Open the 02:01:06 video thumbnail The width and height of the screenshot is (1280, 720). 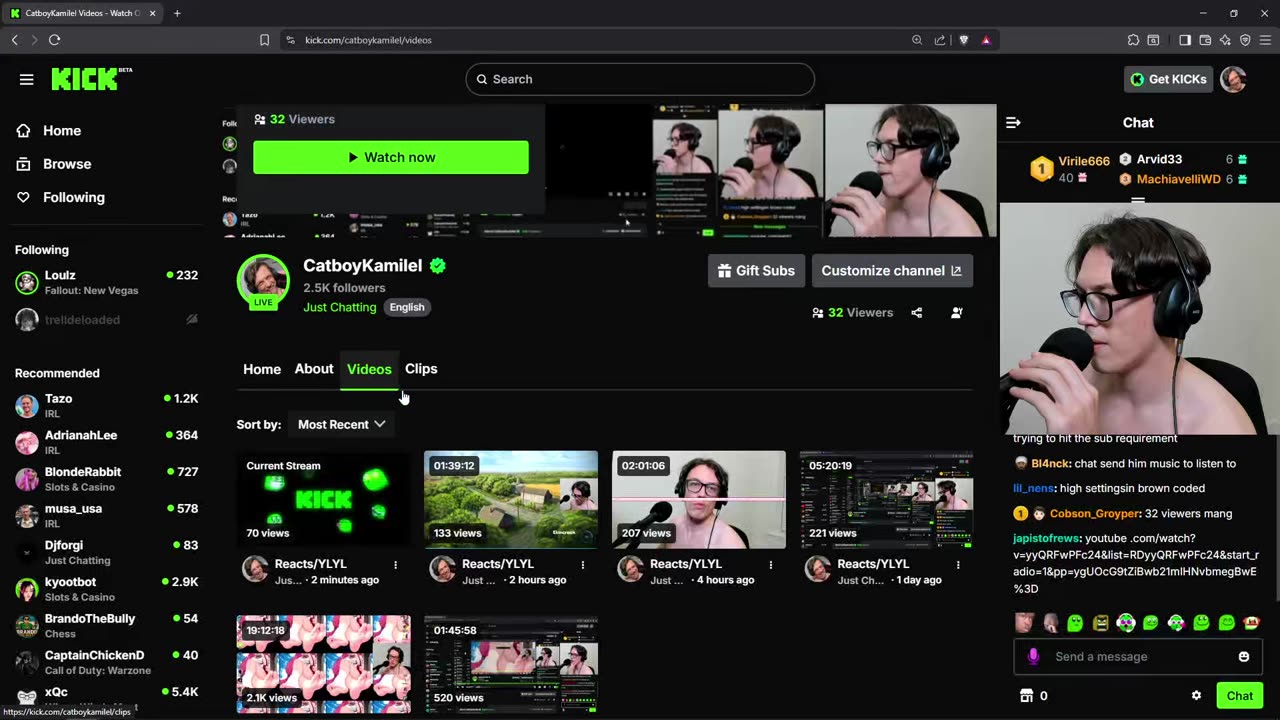click(699, 499)
